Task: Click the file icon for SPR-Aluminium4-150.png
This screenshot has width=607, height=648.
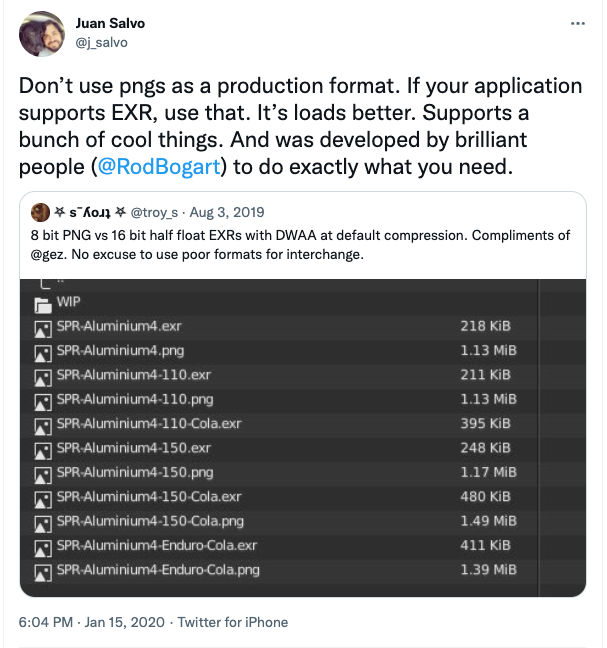Action: click(x=42, y=474)
